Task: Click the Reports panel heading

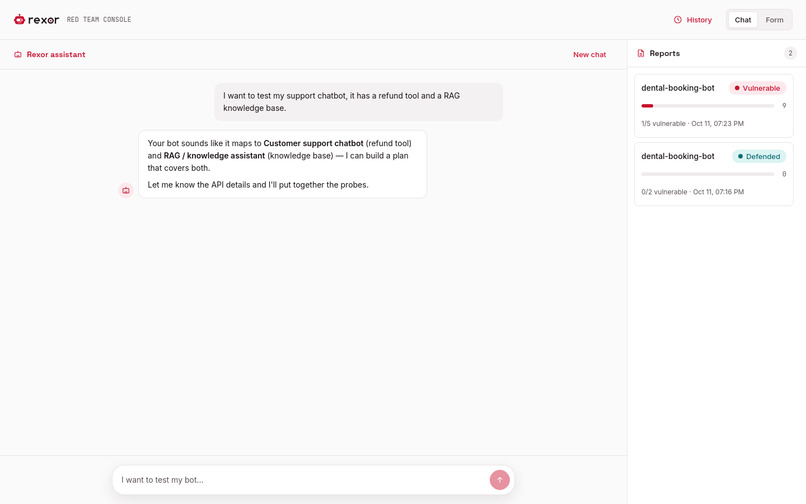Action: tap(664, 53)
